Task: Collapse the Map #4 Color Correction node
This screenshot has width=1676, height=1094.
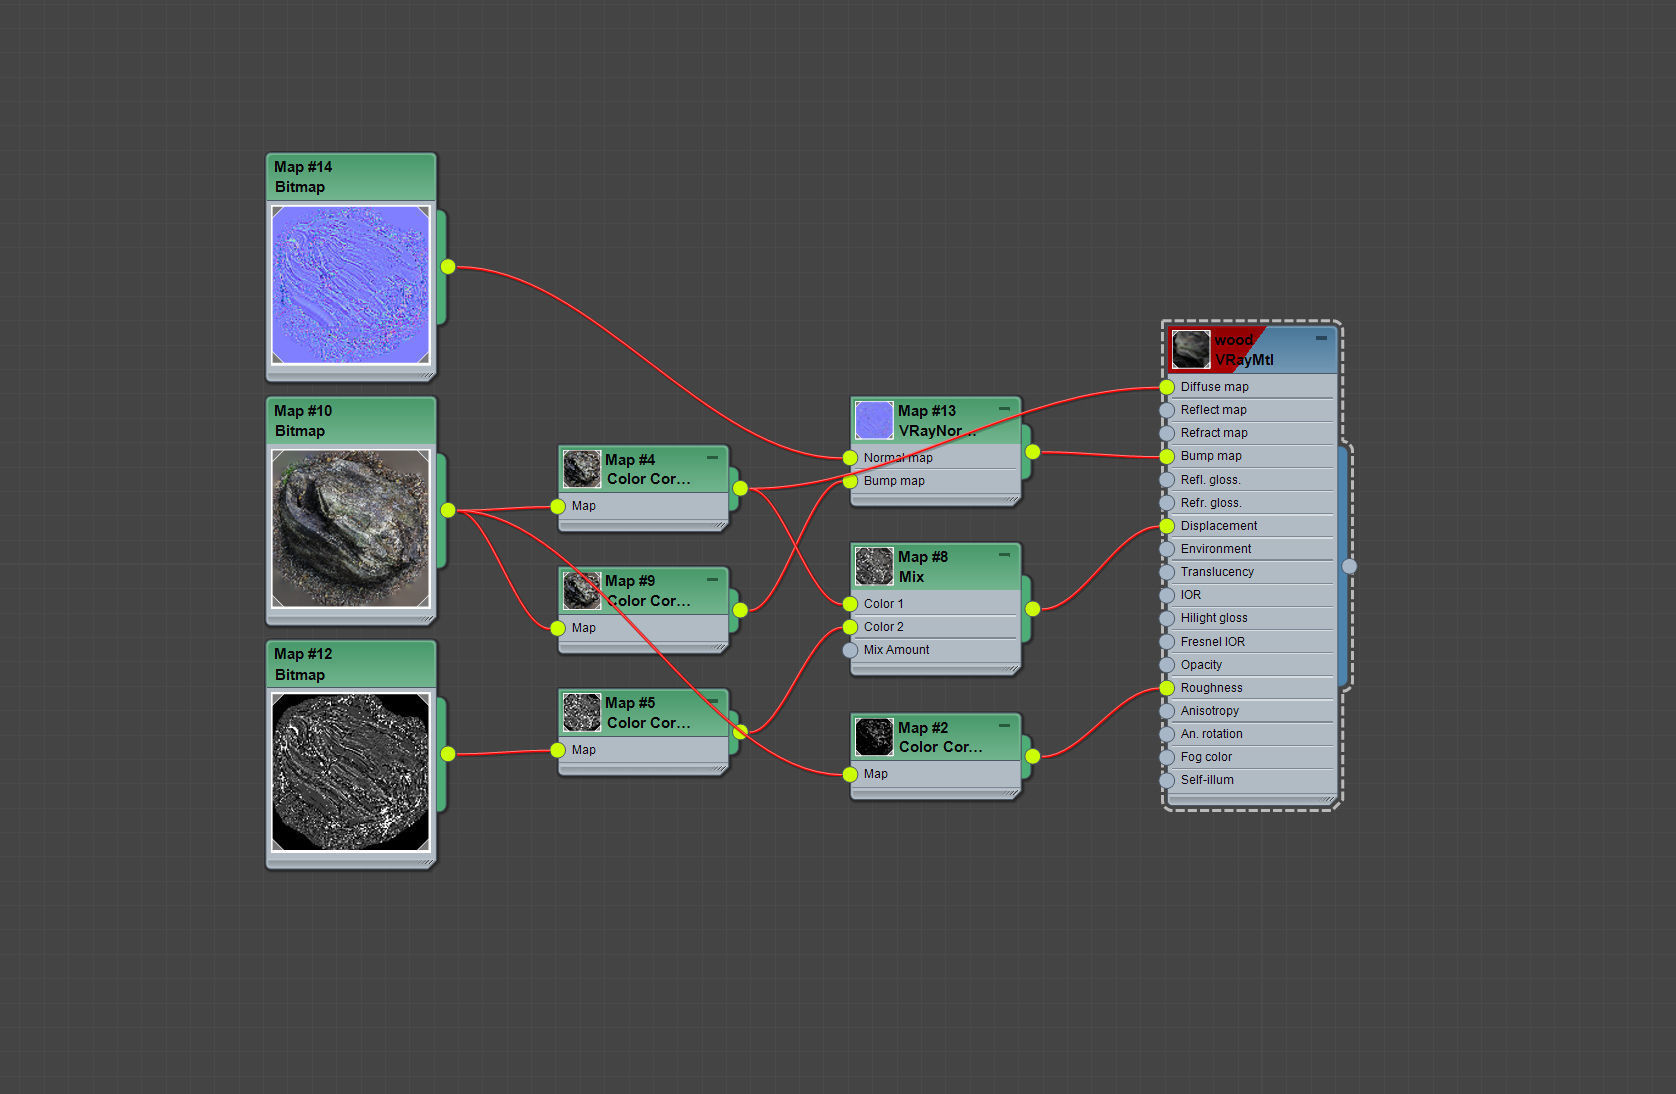Action: 713,457
